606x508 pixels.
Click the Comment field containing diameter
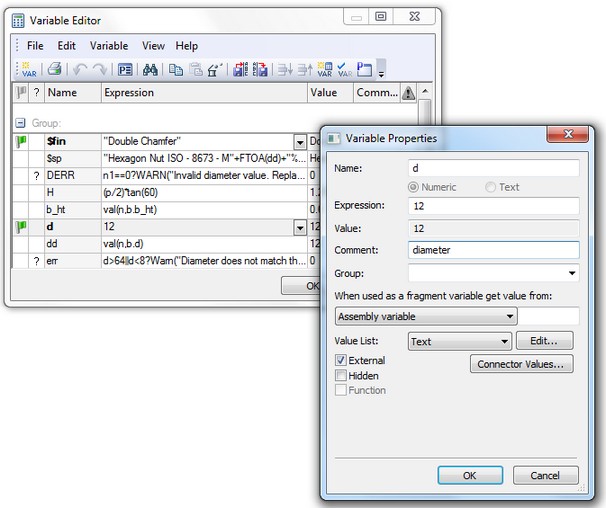494,250
